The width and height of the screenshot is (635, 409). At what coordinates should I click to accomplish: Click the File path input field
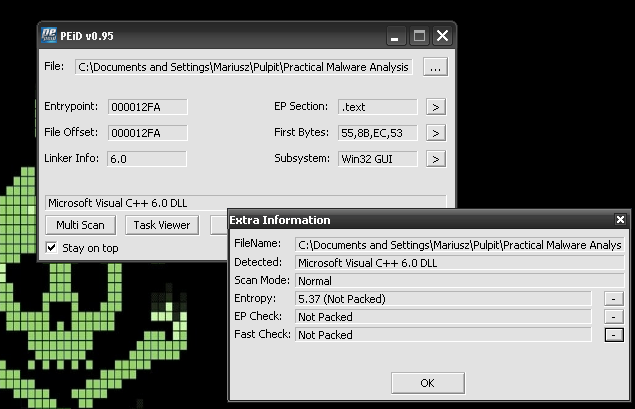pos(243,67)
